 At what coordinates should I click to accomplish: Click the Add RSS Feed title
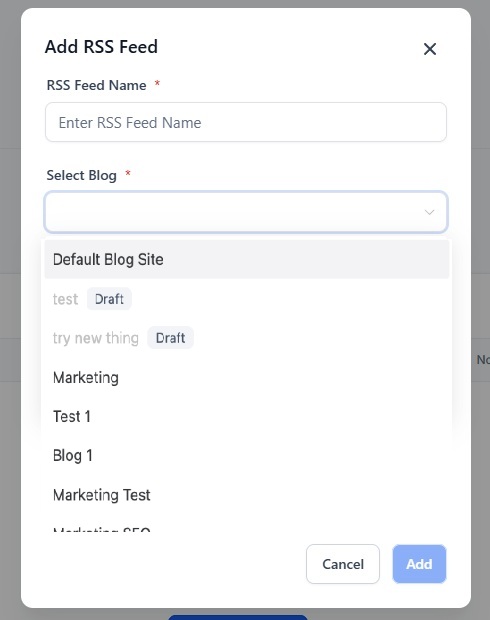[101, 47]
